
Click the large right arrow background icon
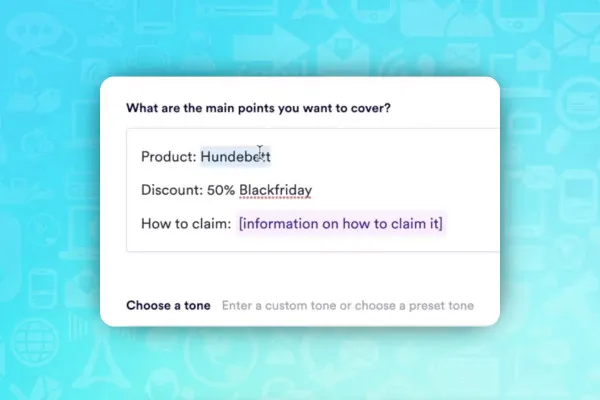coord(271,48)
